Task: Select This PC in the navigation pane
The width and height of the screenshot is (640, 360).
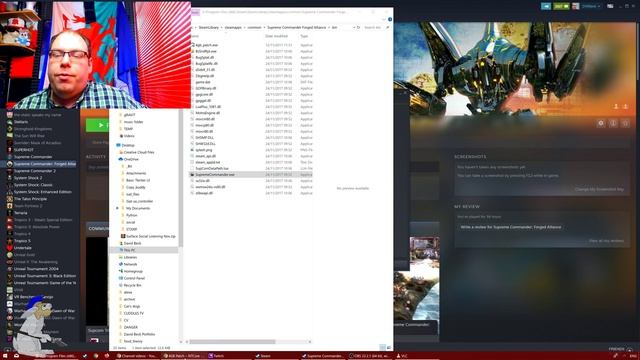Action: (129, 250)
